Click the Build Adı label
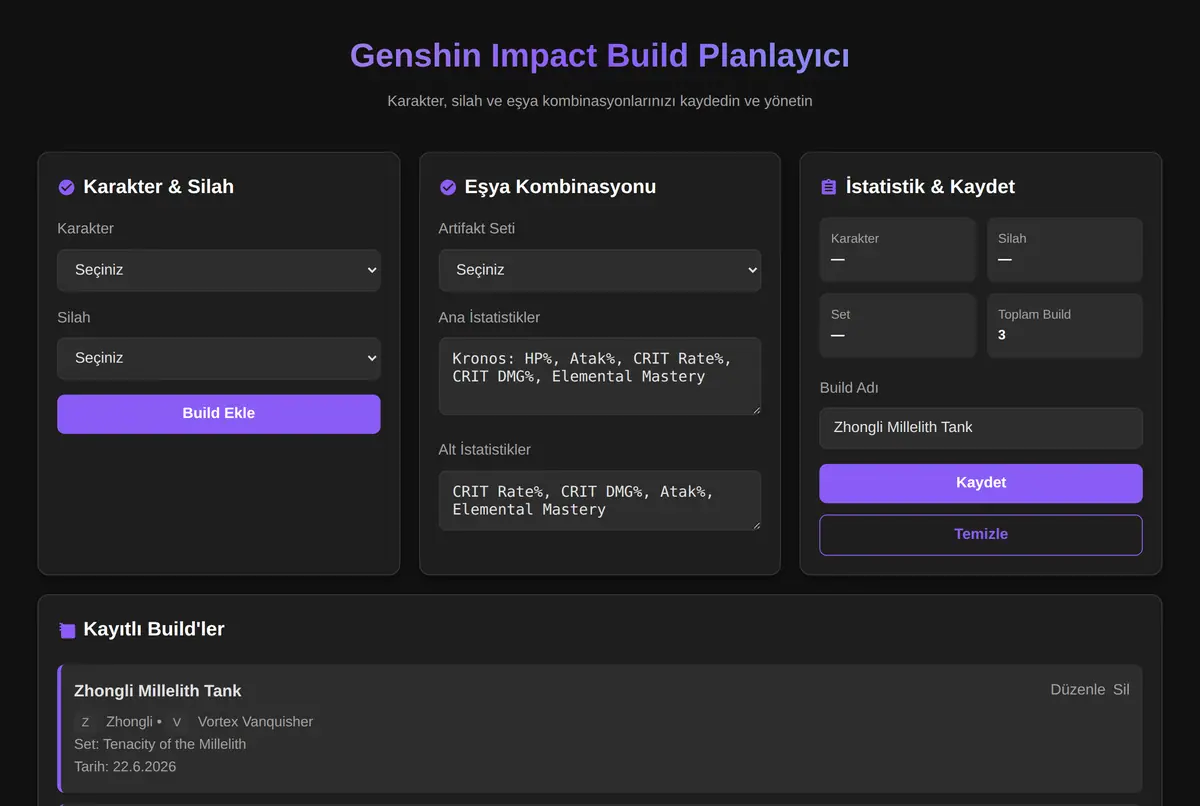This screenshot has height=806, width=1200. [849, 388]
